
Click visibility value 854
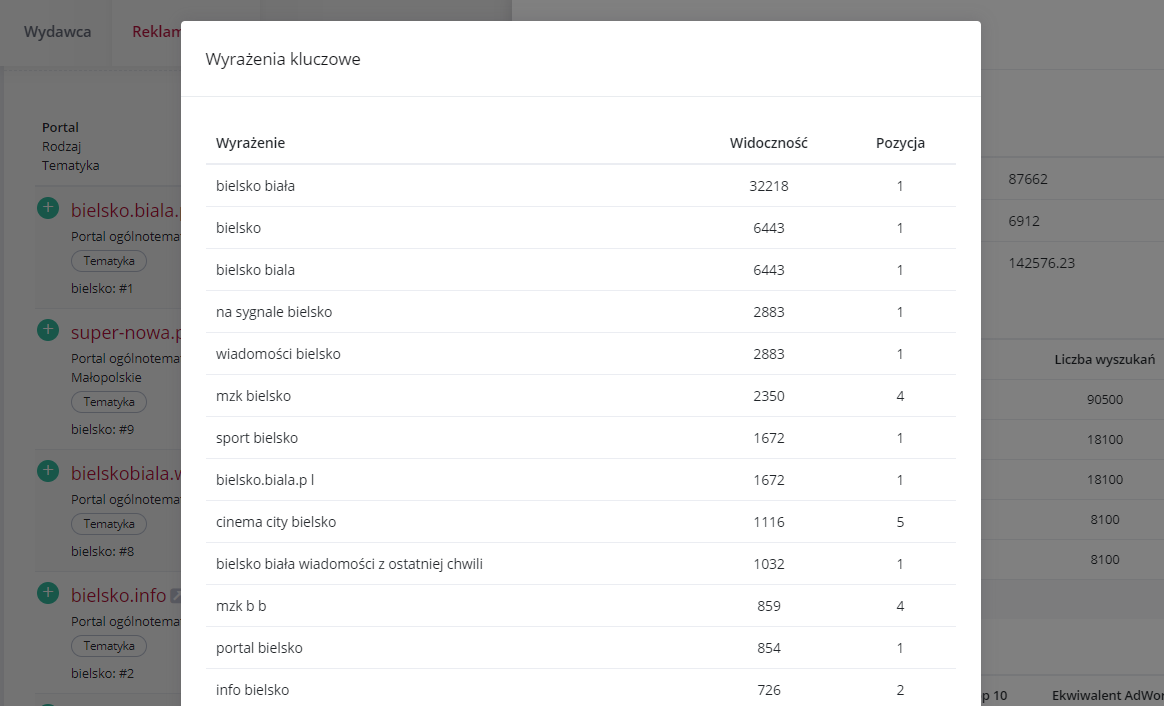pyautogui.click(x=768, y=648)
